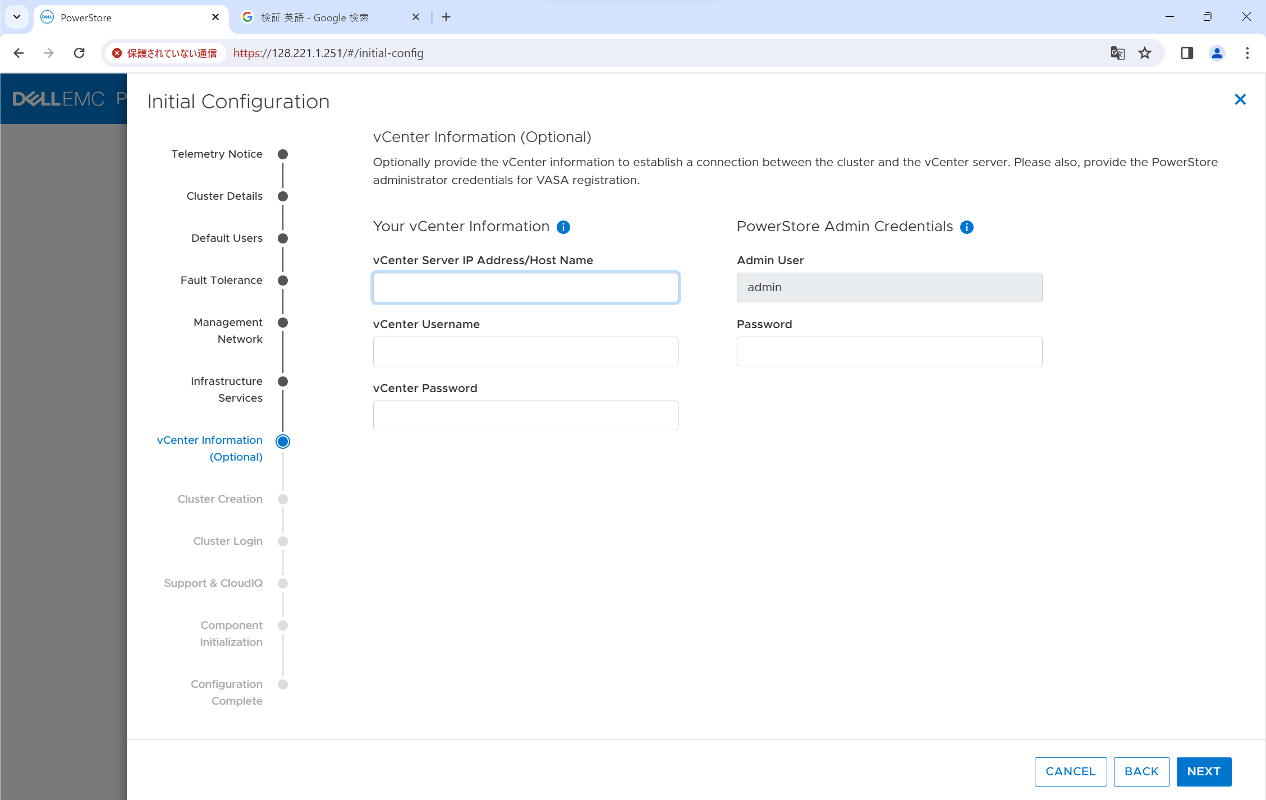Screen dimensions: 1266x800
Task: Open a new browser tab
Action: (446, 17)
